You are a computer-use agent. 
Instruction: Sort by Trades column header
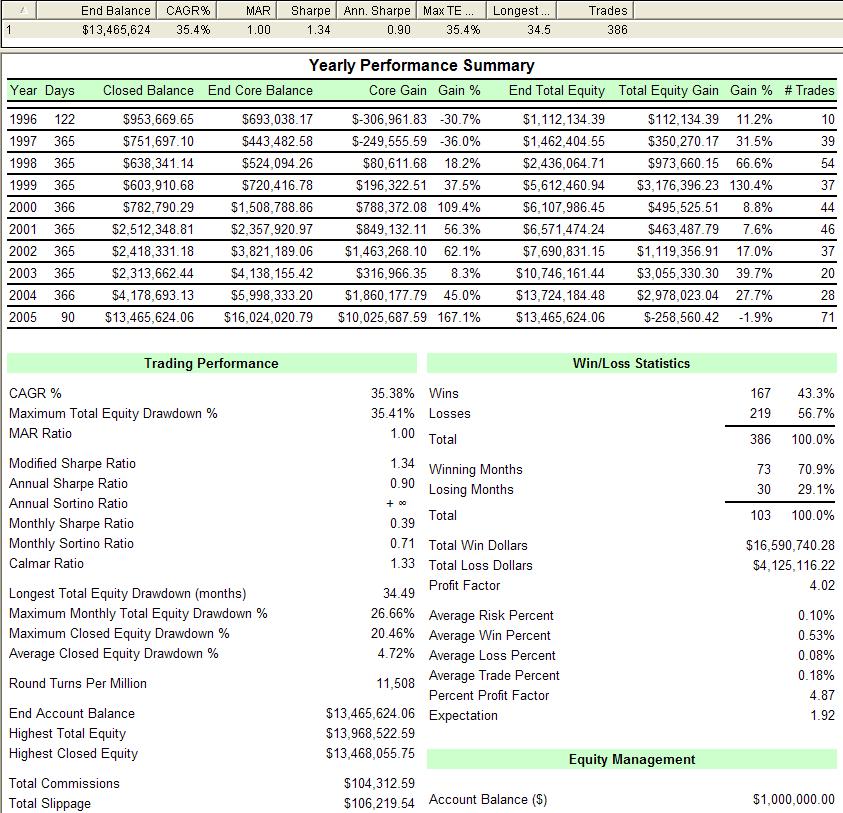[x=608, y=10]
